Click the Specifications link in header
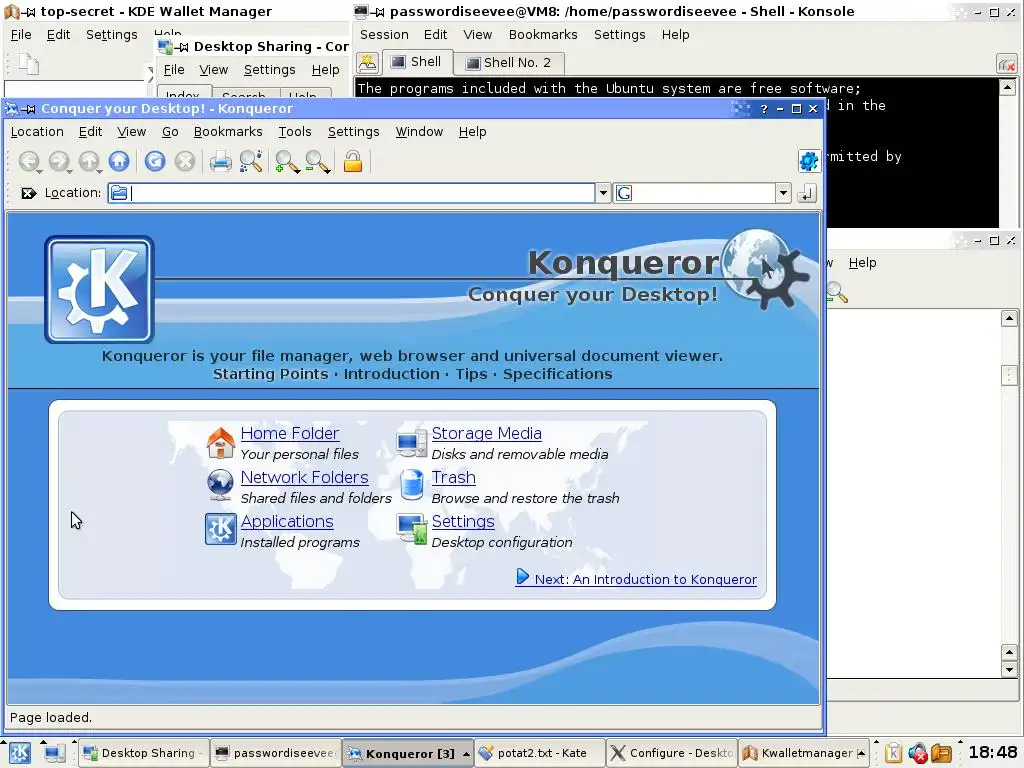The width and height of the screenshot is (1024, 768). (x=557, y=374)
